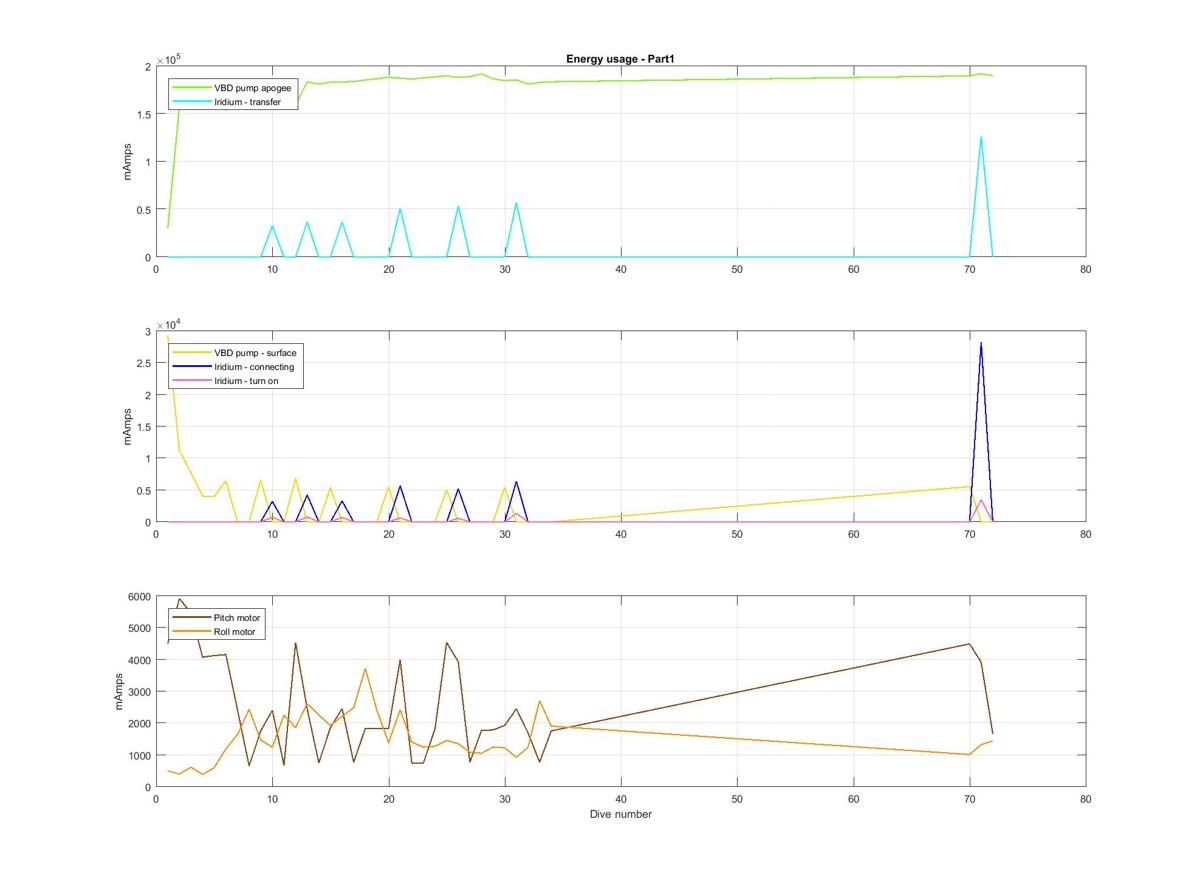Click the 'Energy usage - Part1' title

tap(620, 59)
